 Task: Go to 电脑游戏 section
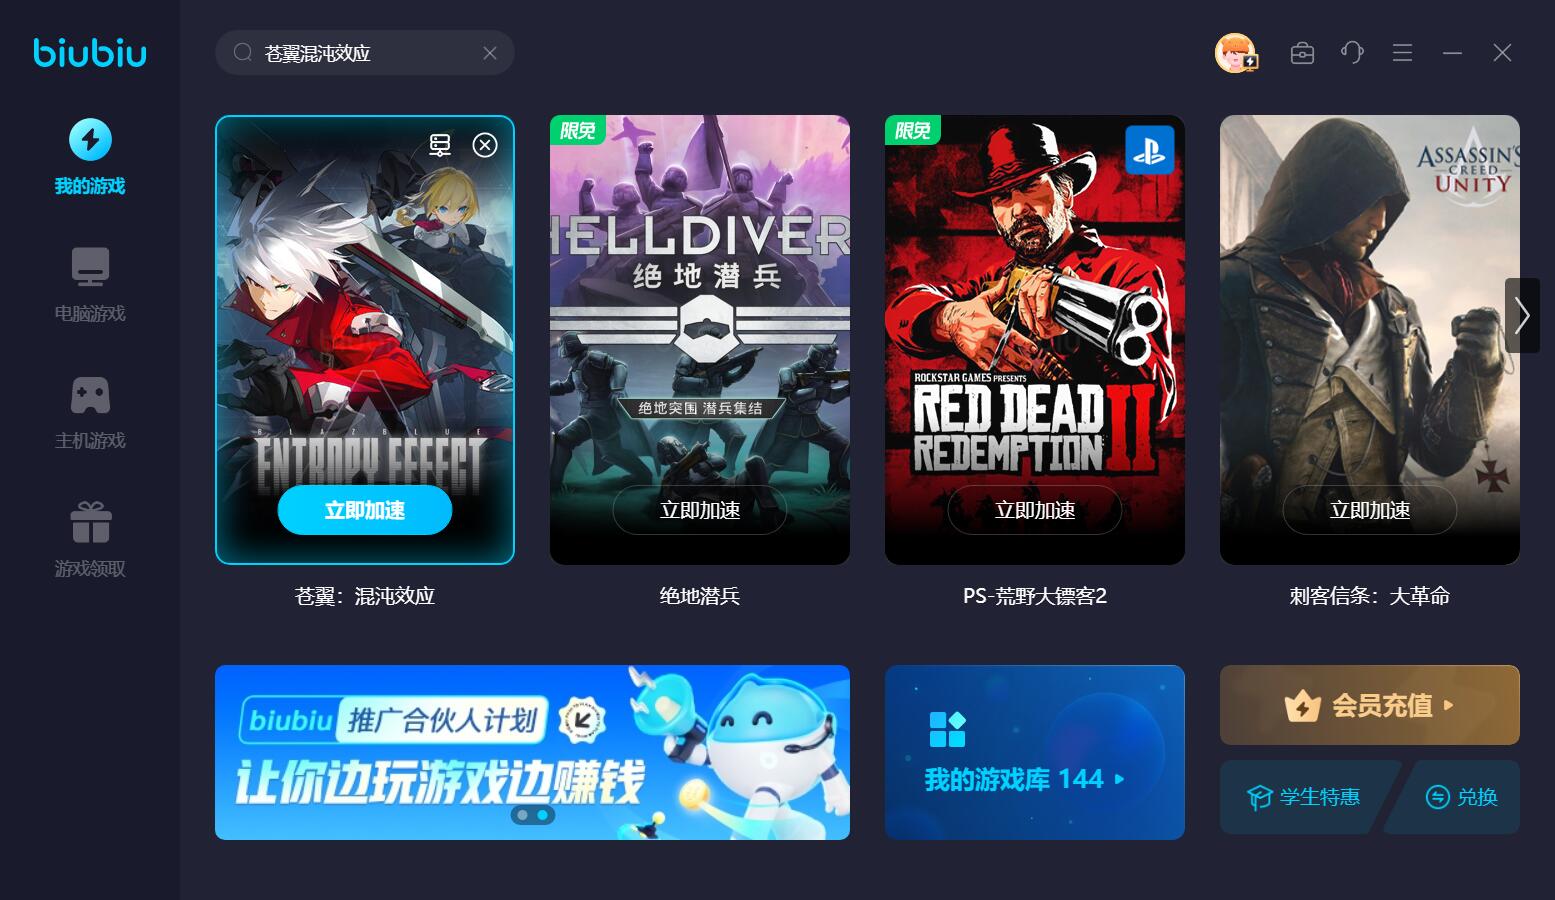pos(90,285)
